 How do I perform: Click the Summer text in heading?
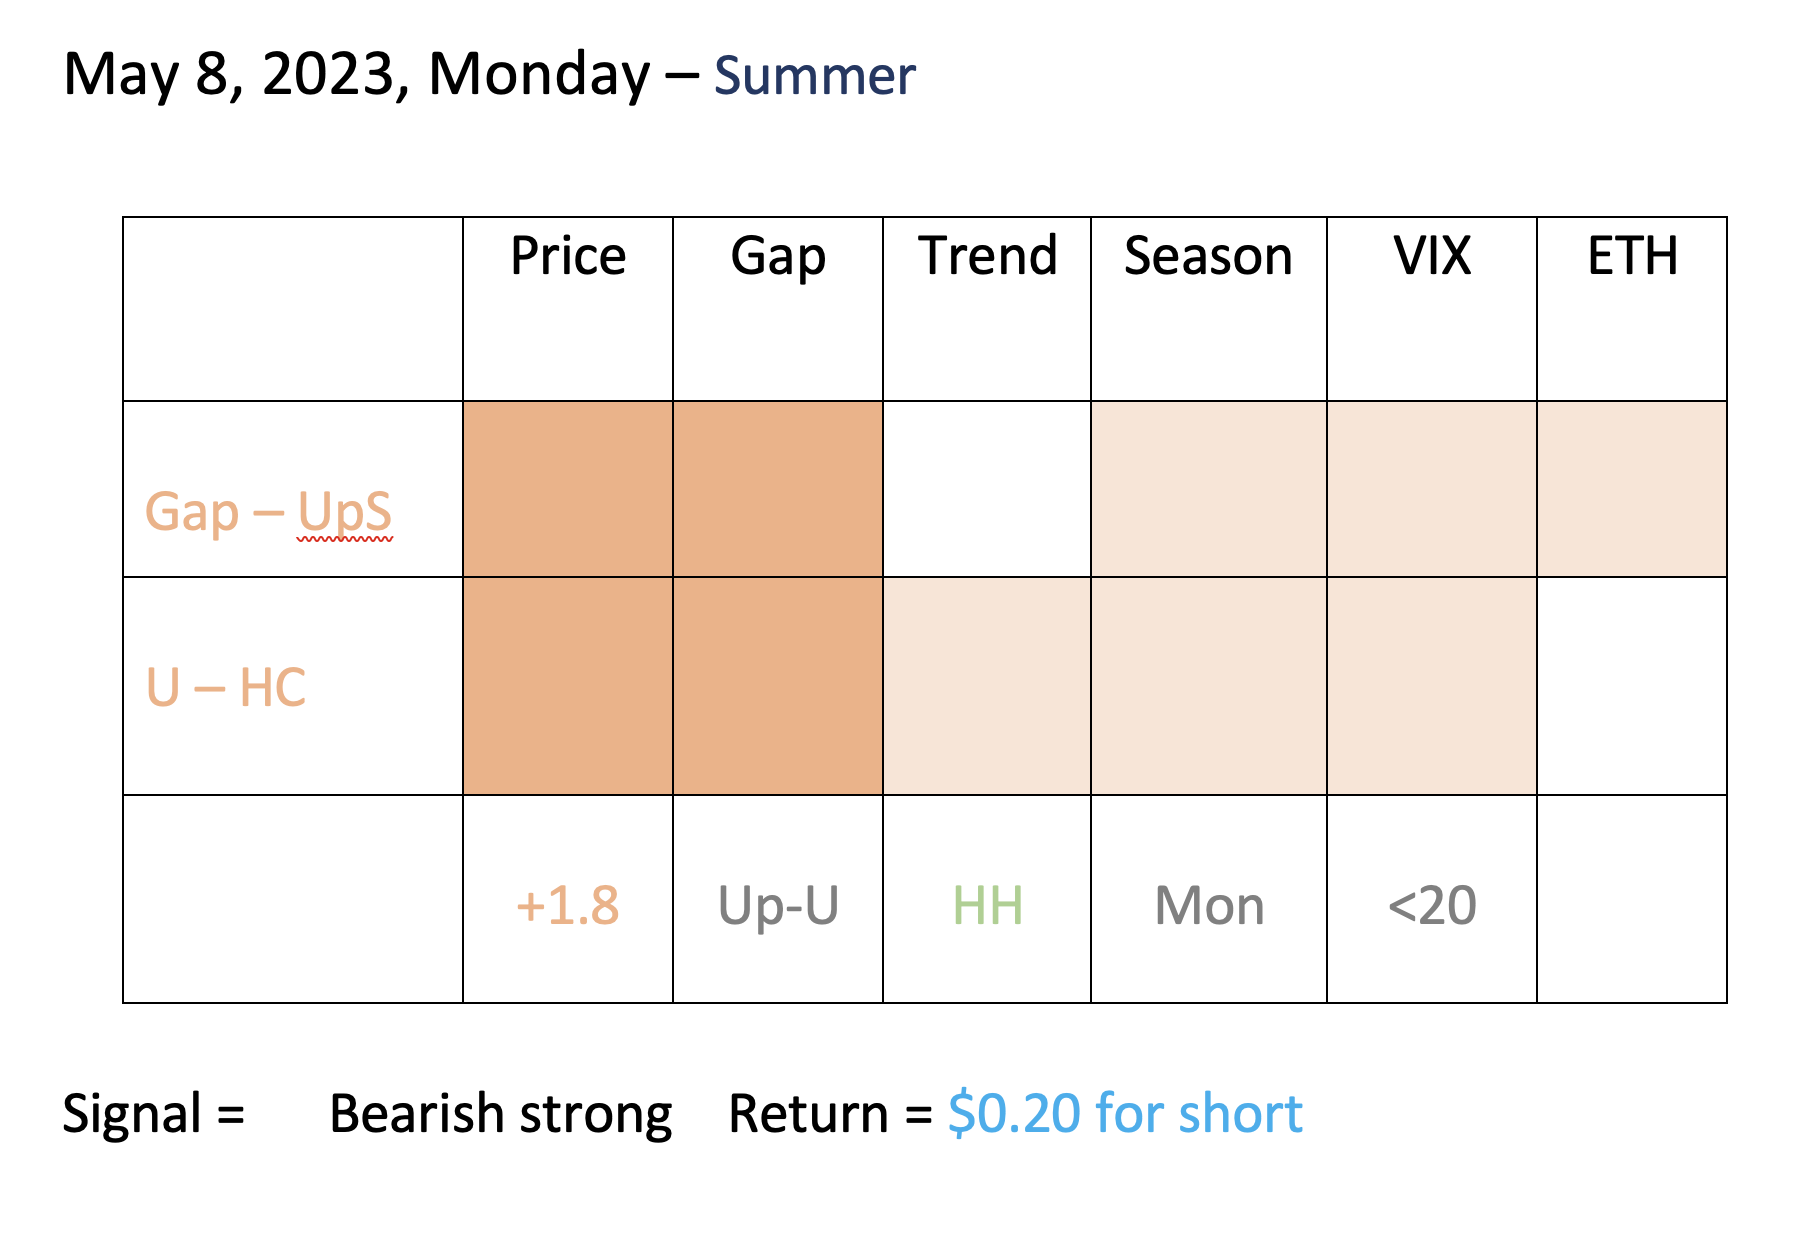point(815,76)
